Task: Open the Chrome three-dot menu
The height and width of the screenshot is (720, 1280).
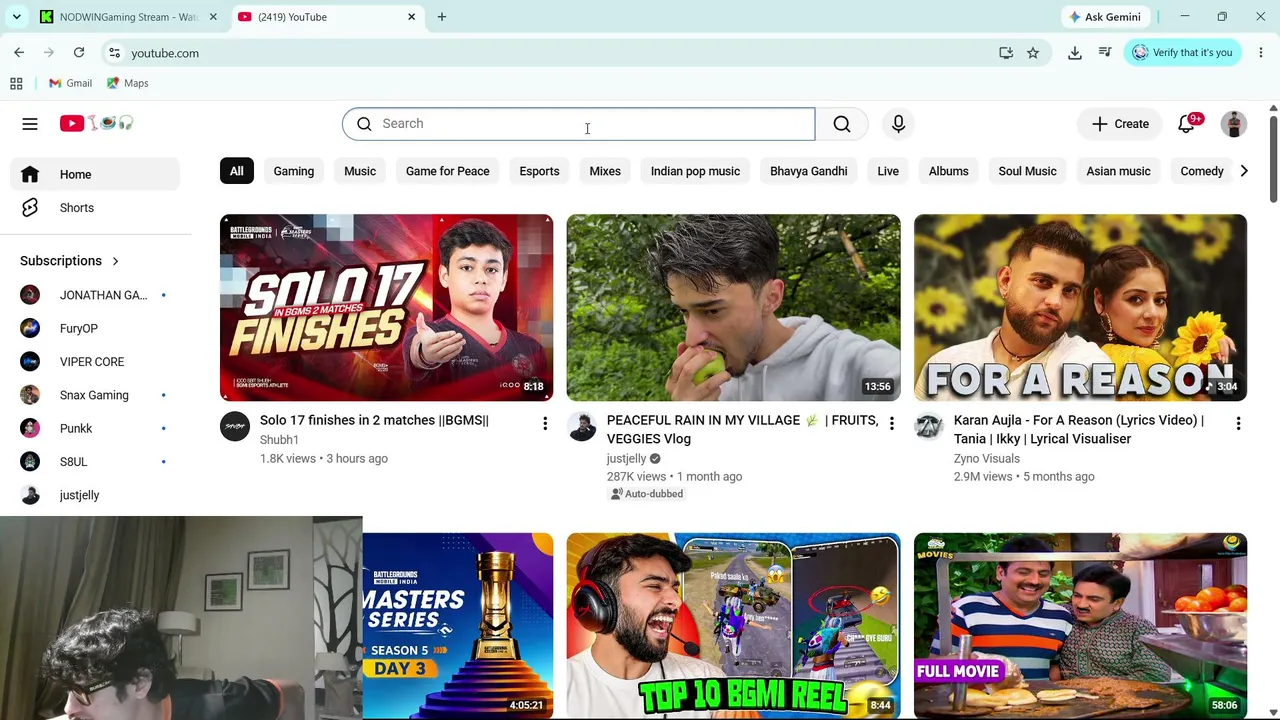Action: pos(1261,52)
